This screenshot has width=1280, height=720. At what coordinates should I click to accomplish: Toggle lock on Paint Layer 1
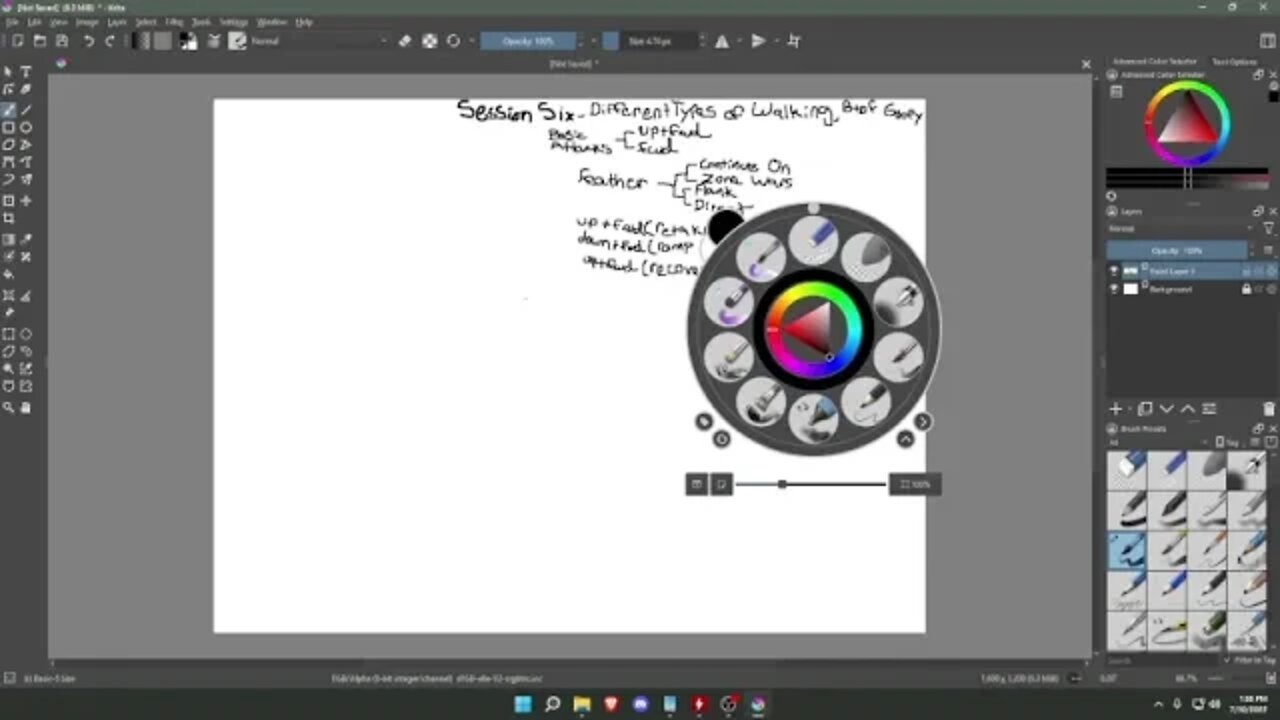point(1246,271)
